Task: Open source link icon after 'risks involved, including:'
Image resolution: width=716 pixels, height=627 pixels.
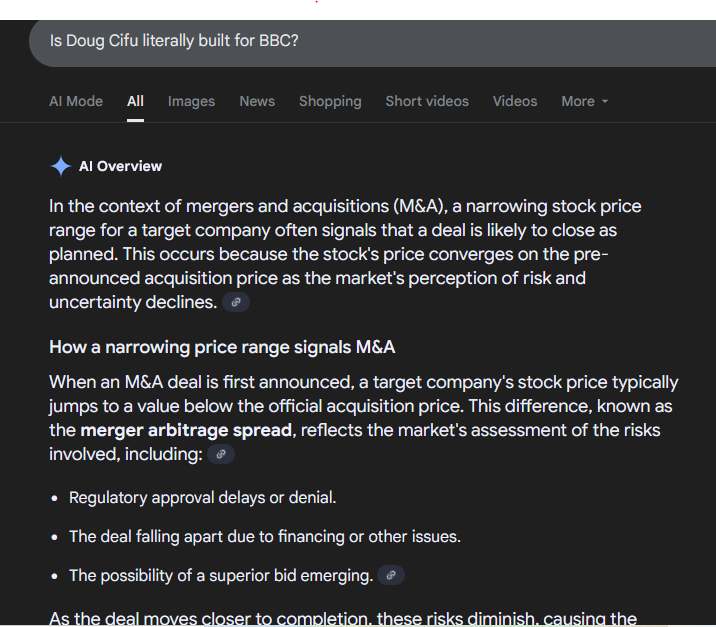Action: pyautogui.click(x=221, y=454)
